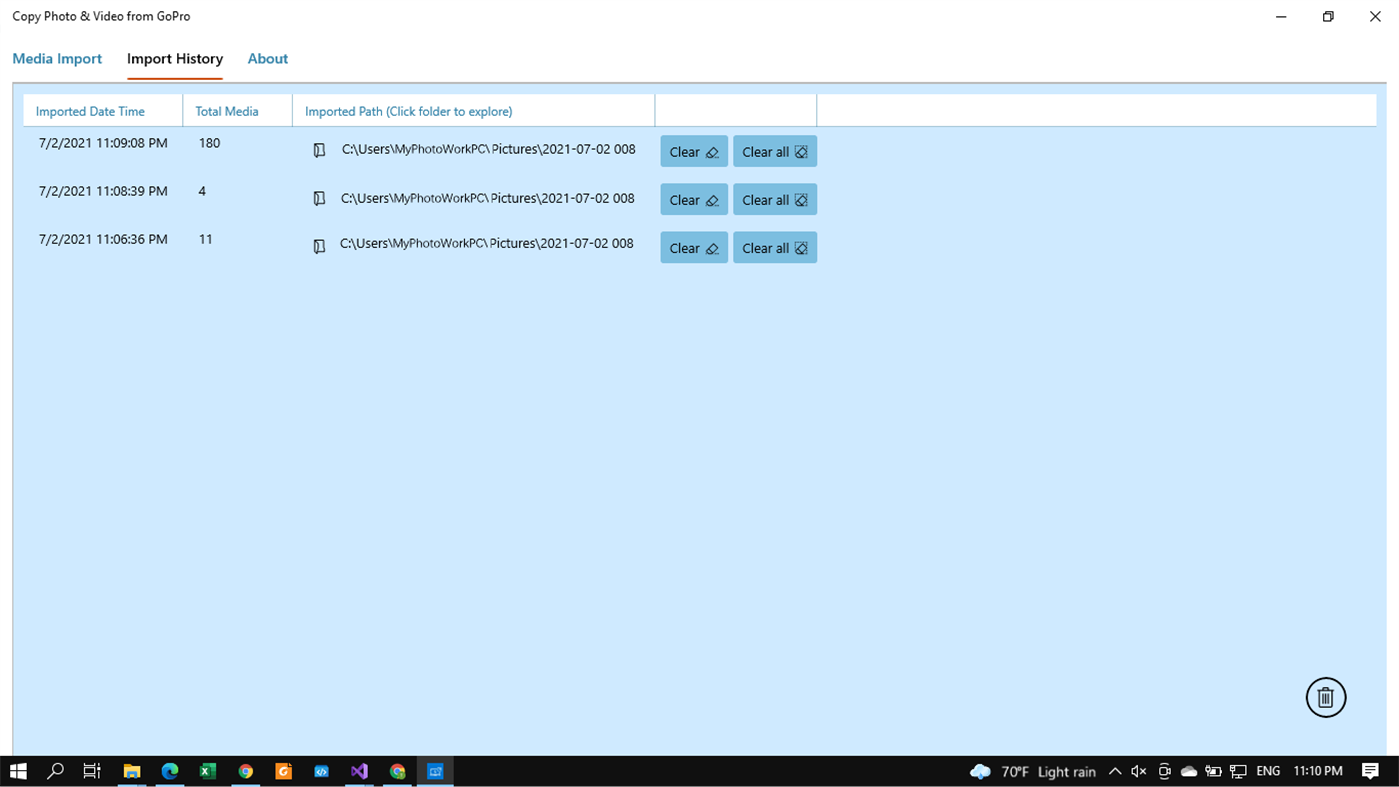This screenshot has height=787, width=1399.
Task: Unmute the system volume speaker icon
Action: (1139, 771)
